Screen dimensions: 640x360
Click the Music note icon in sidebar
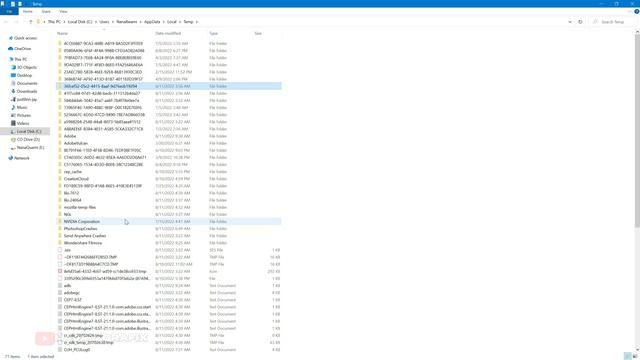[13, 107]
